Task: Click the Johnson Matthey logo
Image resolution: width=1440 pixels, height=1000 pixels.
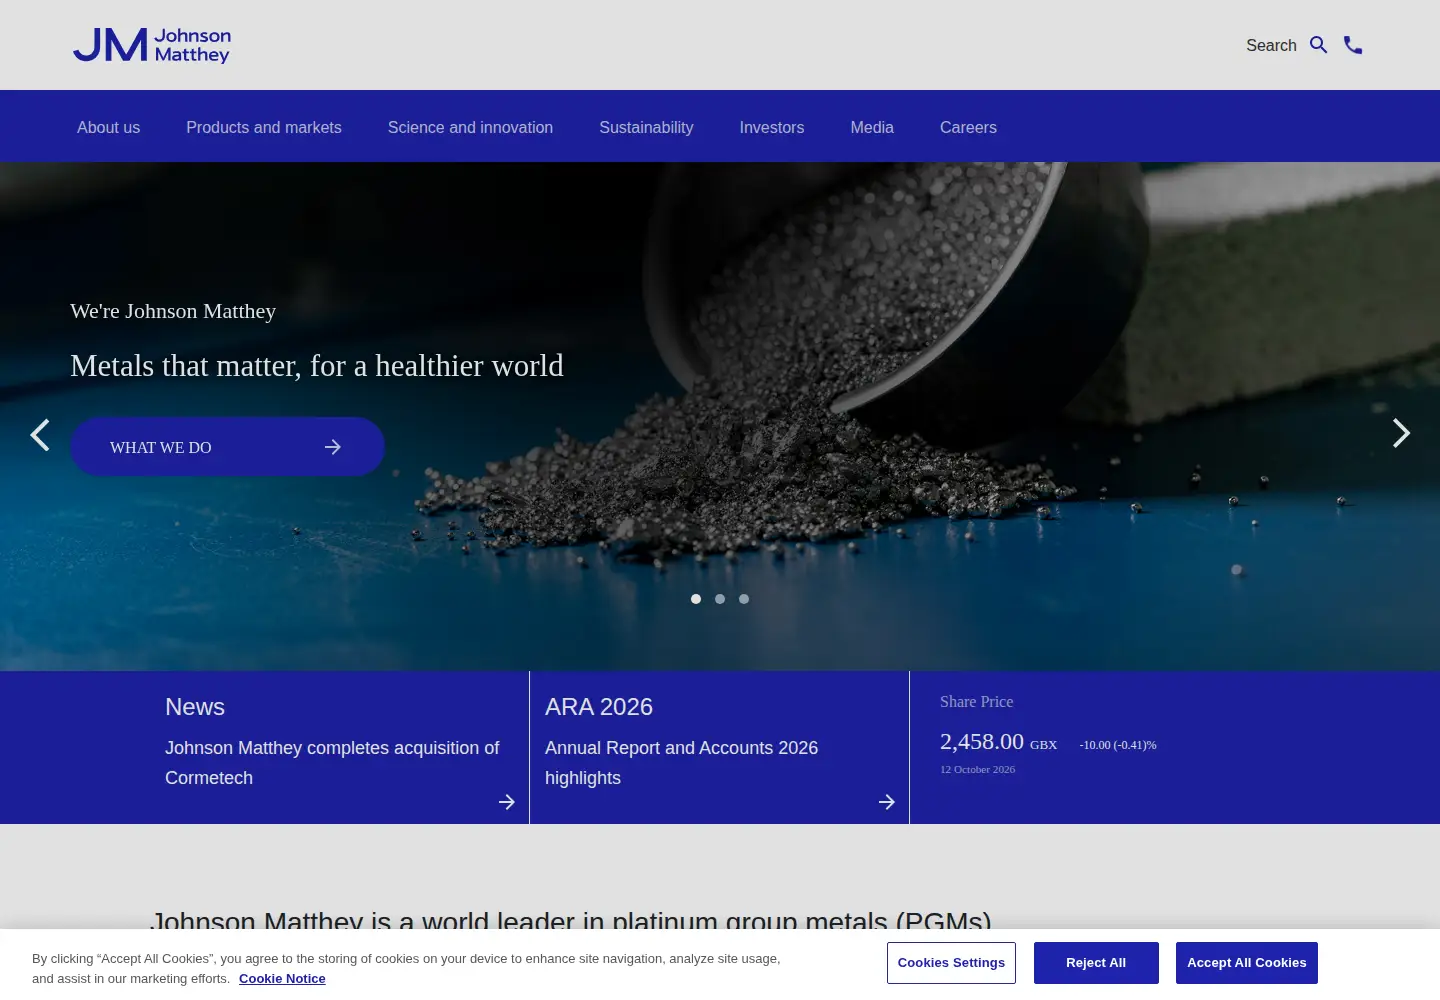Action: (x=152, y=45)
